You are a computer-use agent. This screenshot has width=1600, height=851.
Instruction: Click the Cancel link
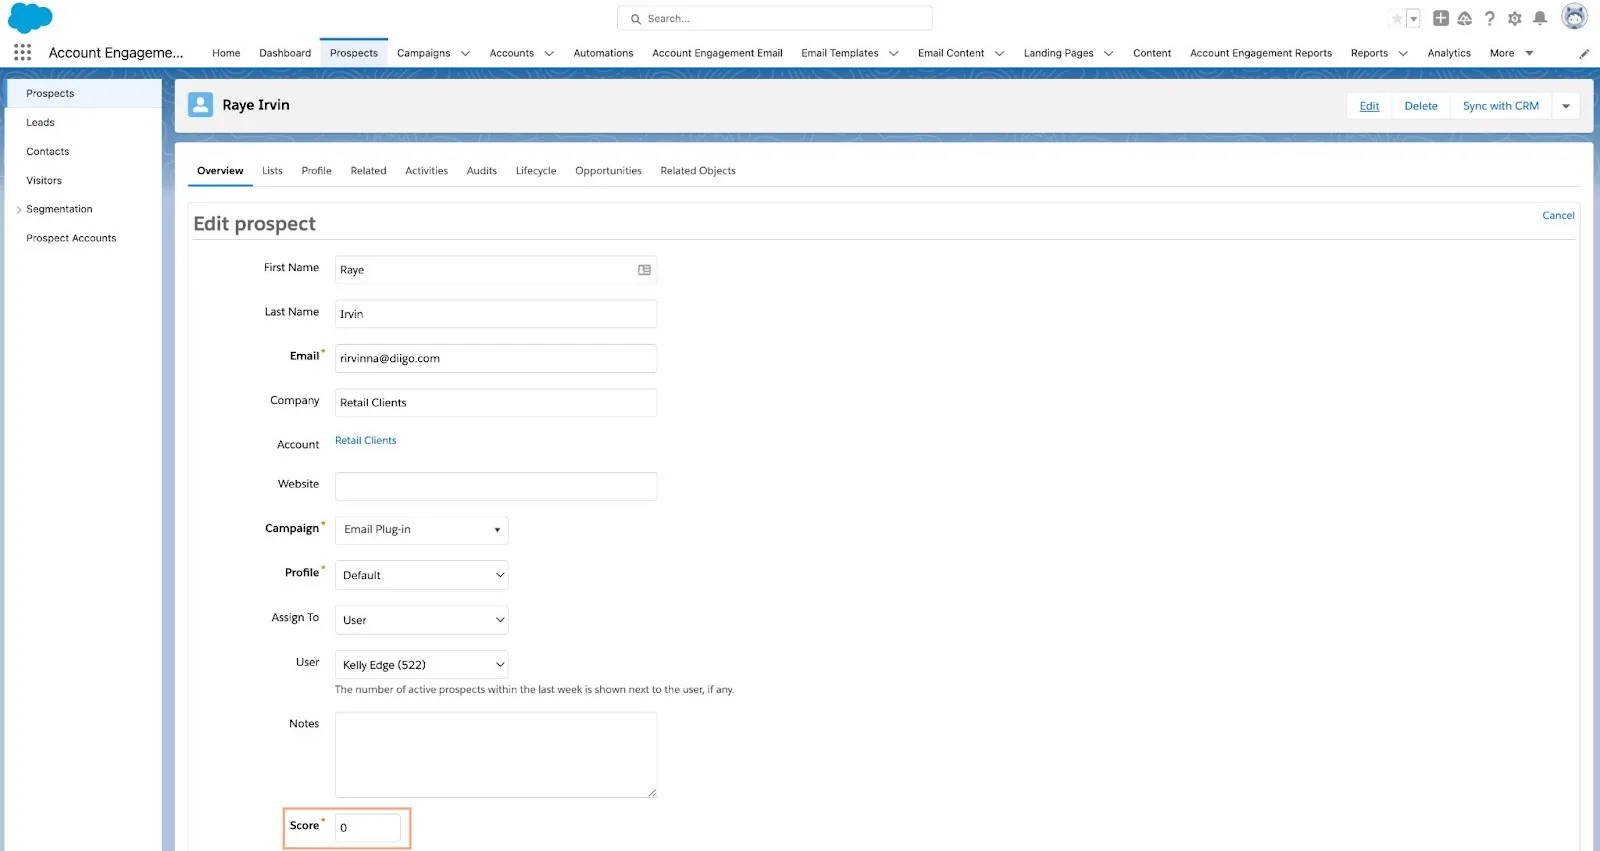1558,216
